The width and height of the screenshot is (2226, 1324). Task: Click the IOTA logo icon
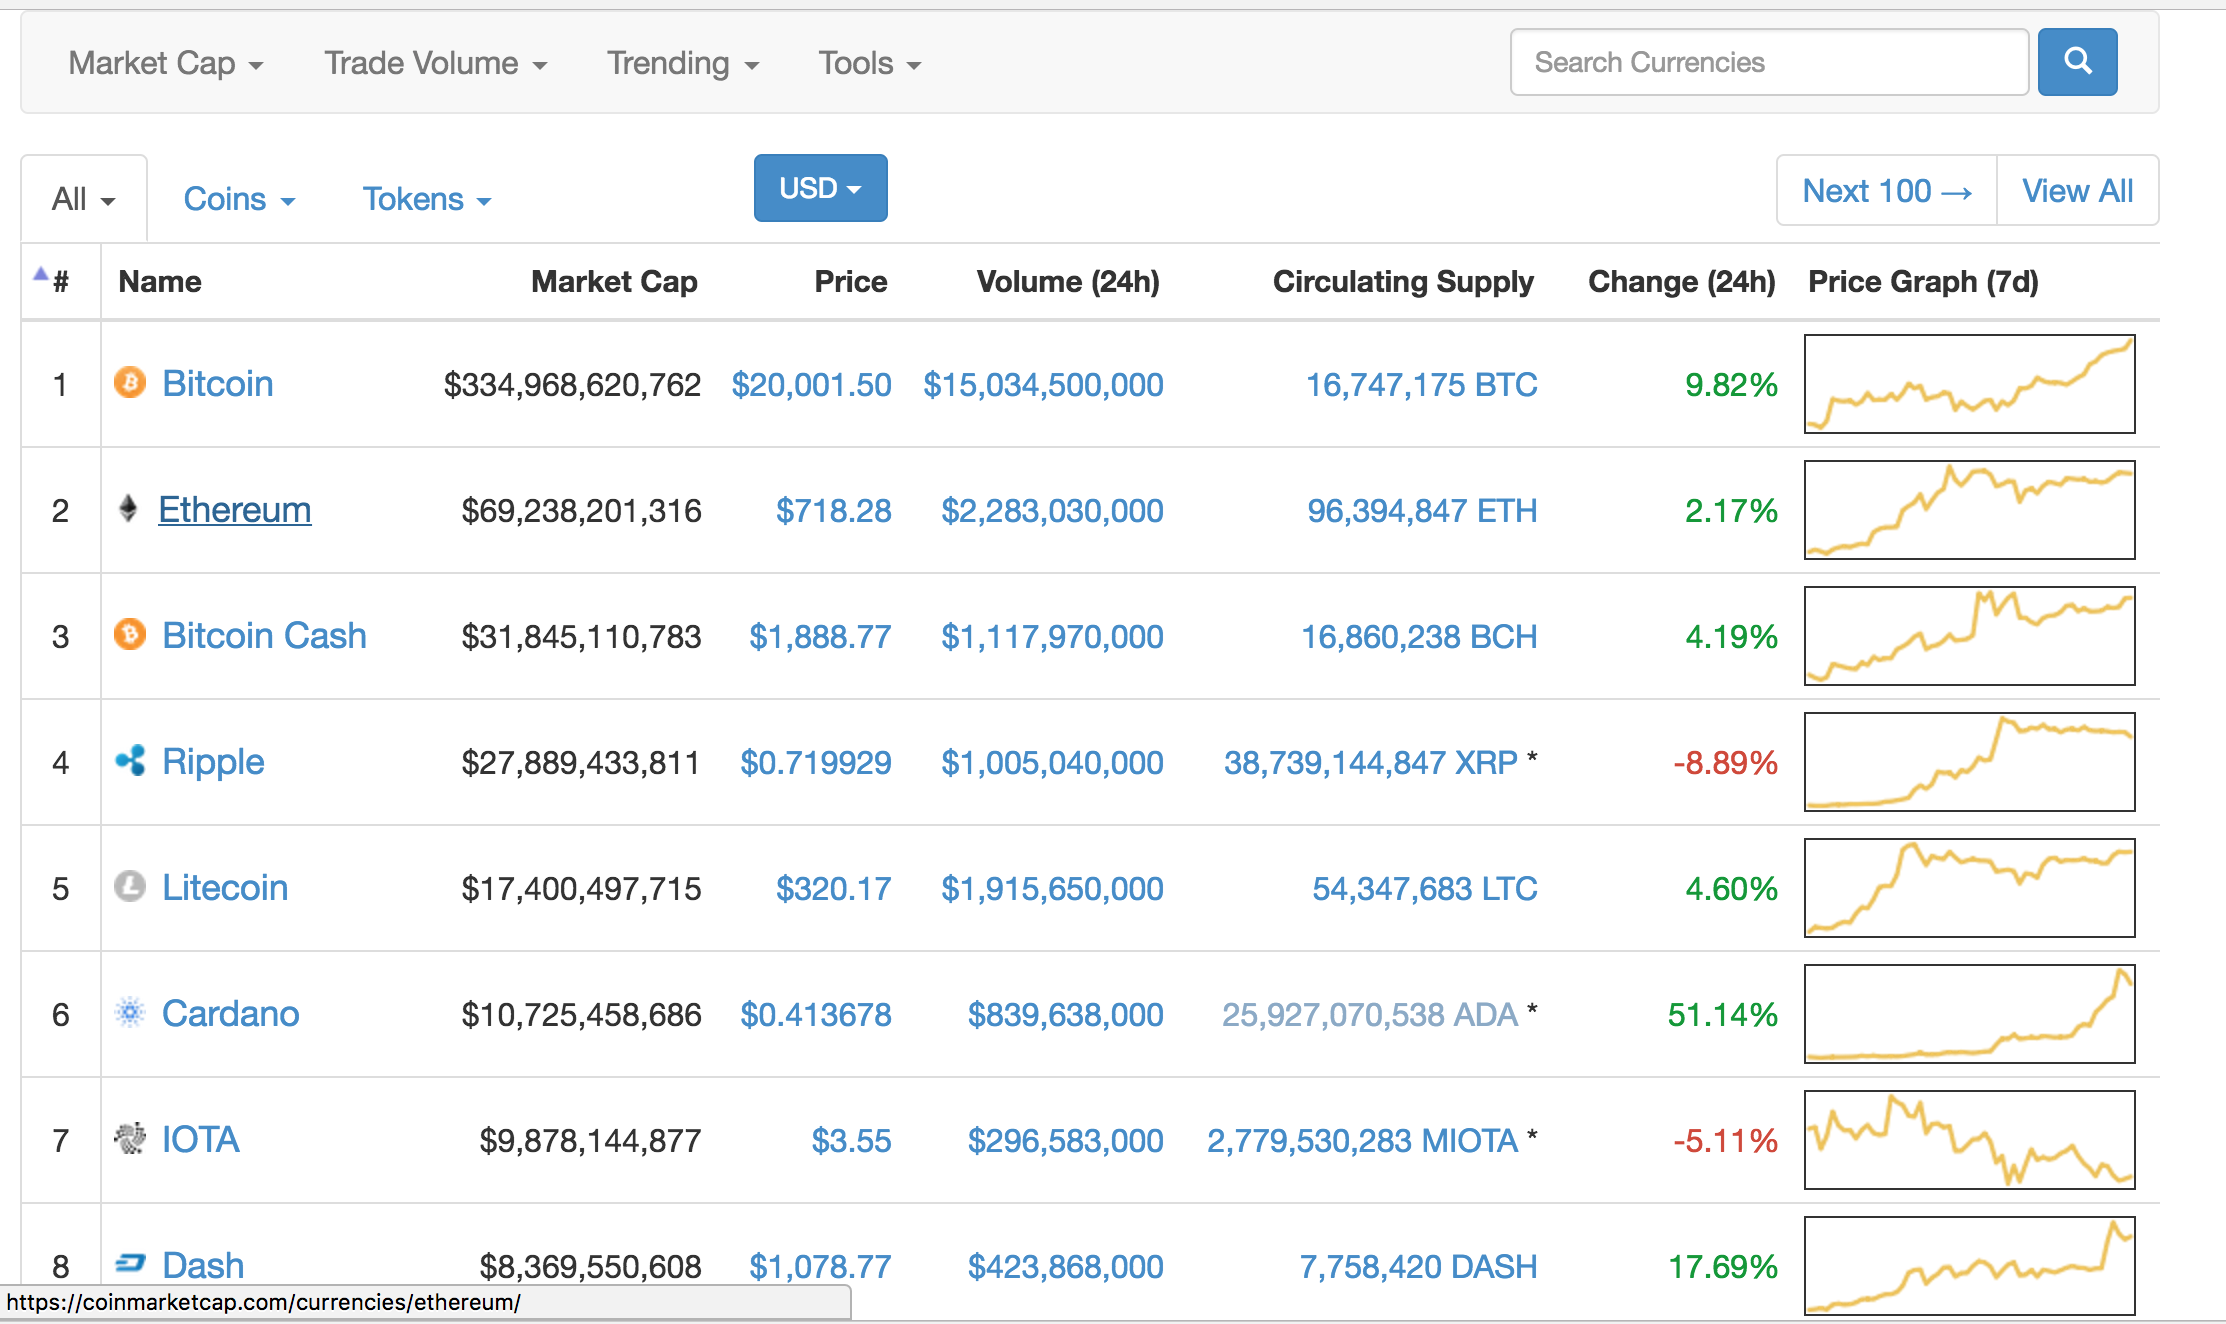click(130, 1138)
